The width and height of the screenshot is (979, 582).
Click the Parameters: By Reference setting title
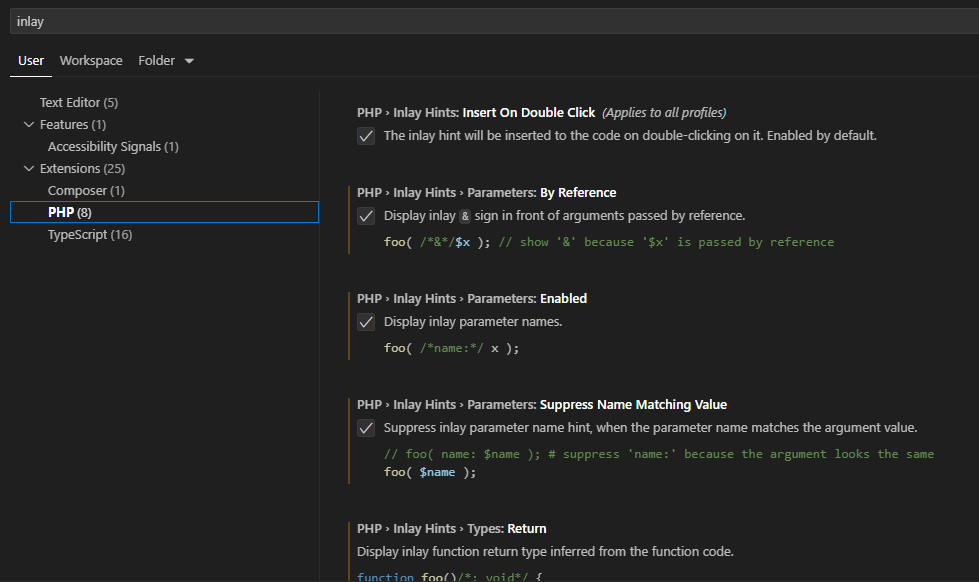tap(486, 193)
